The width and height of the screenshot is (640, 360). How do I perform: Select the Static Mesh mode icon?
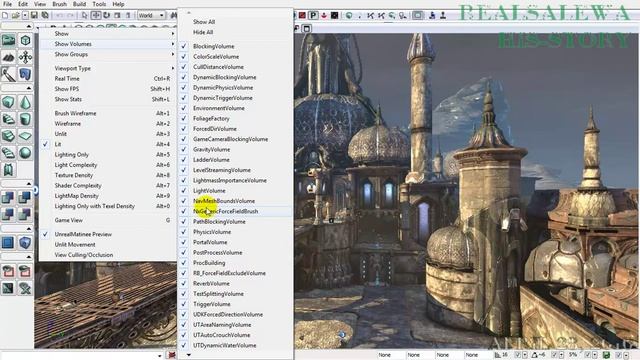25,74
